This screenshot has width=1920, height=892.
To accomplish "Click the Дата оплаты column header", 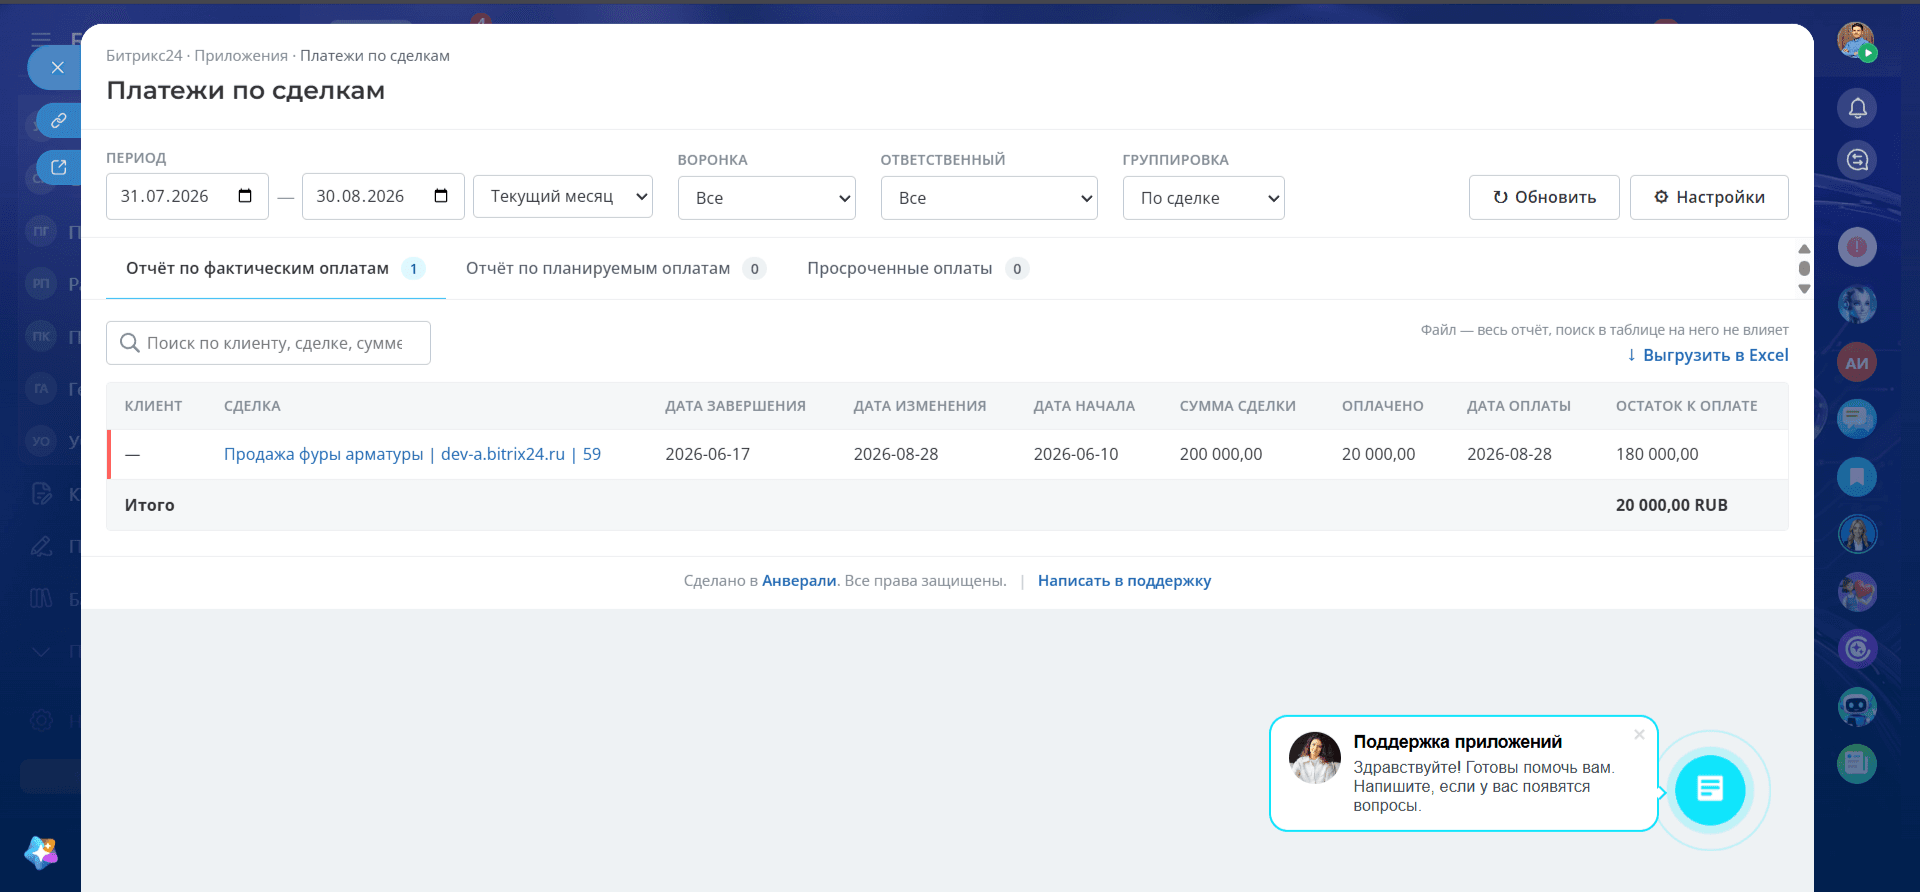I will pyautogui.click(x=1518, y=406).
